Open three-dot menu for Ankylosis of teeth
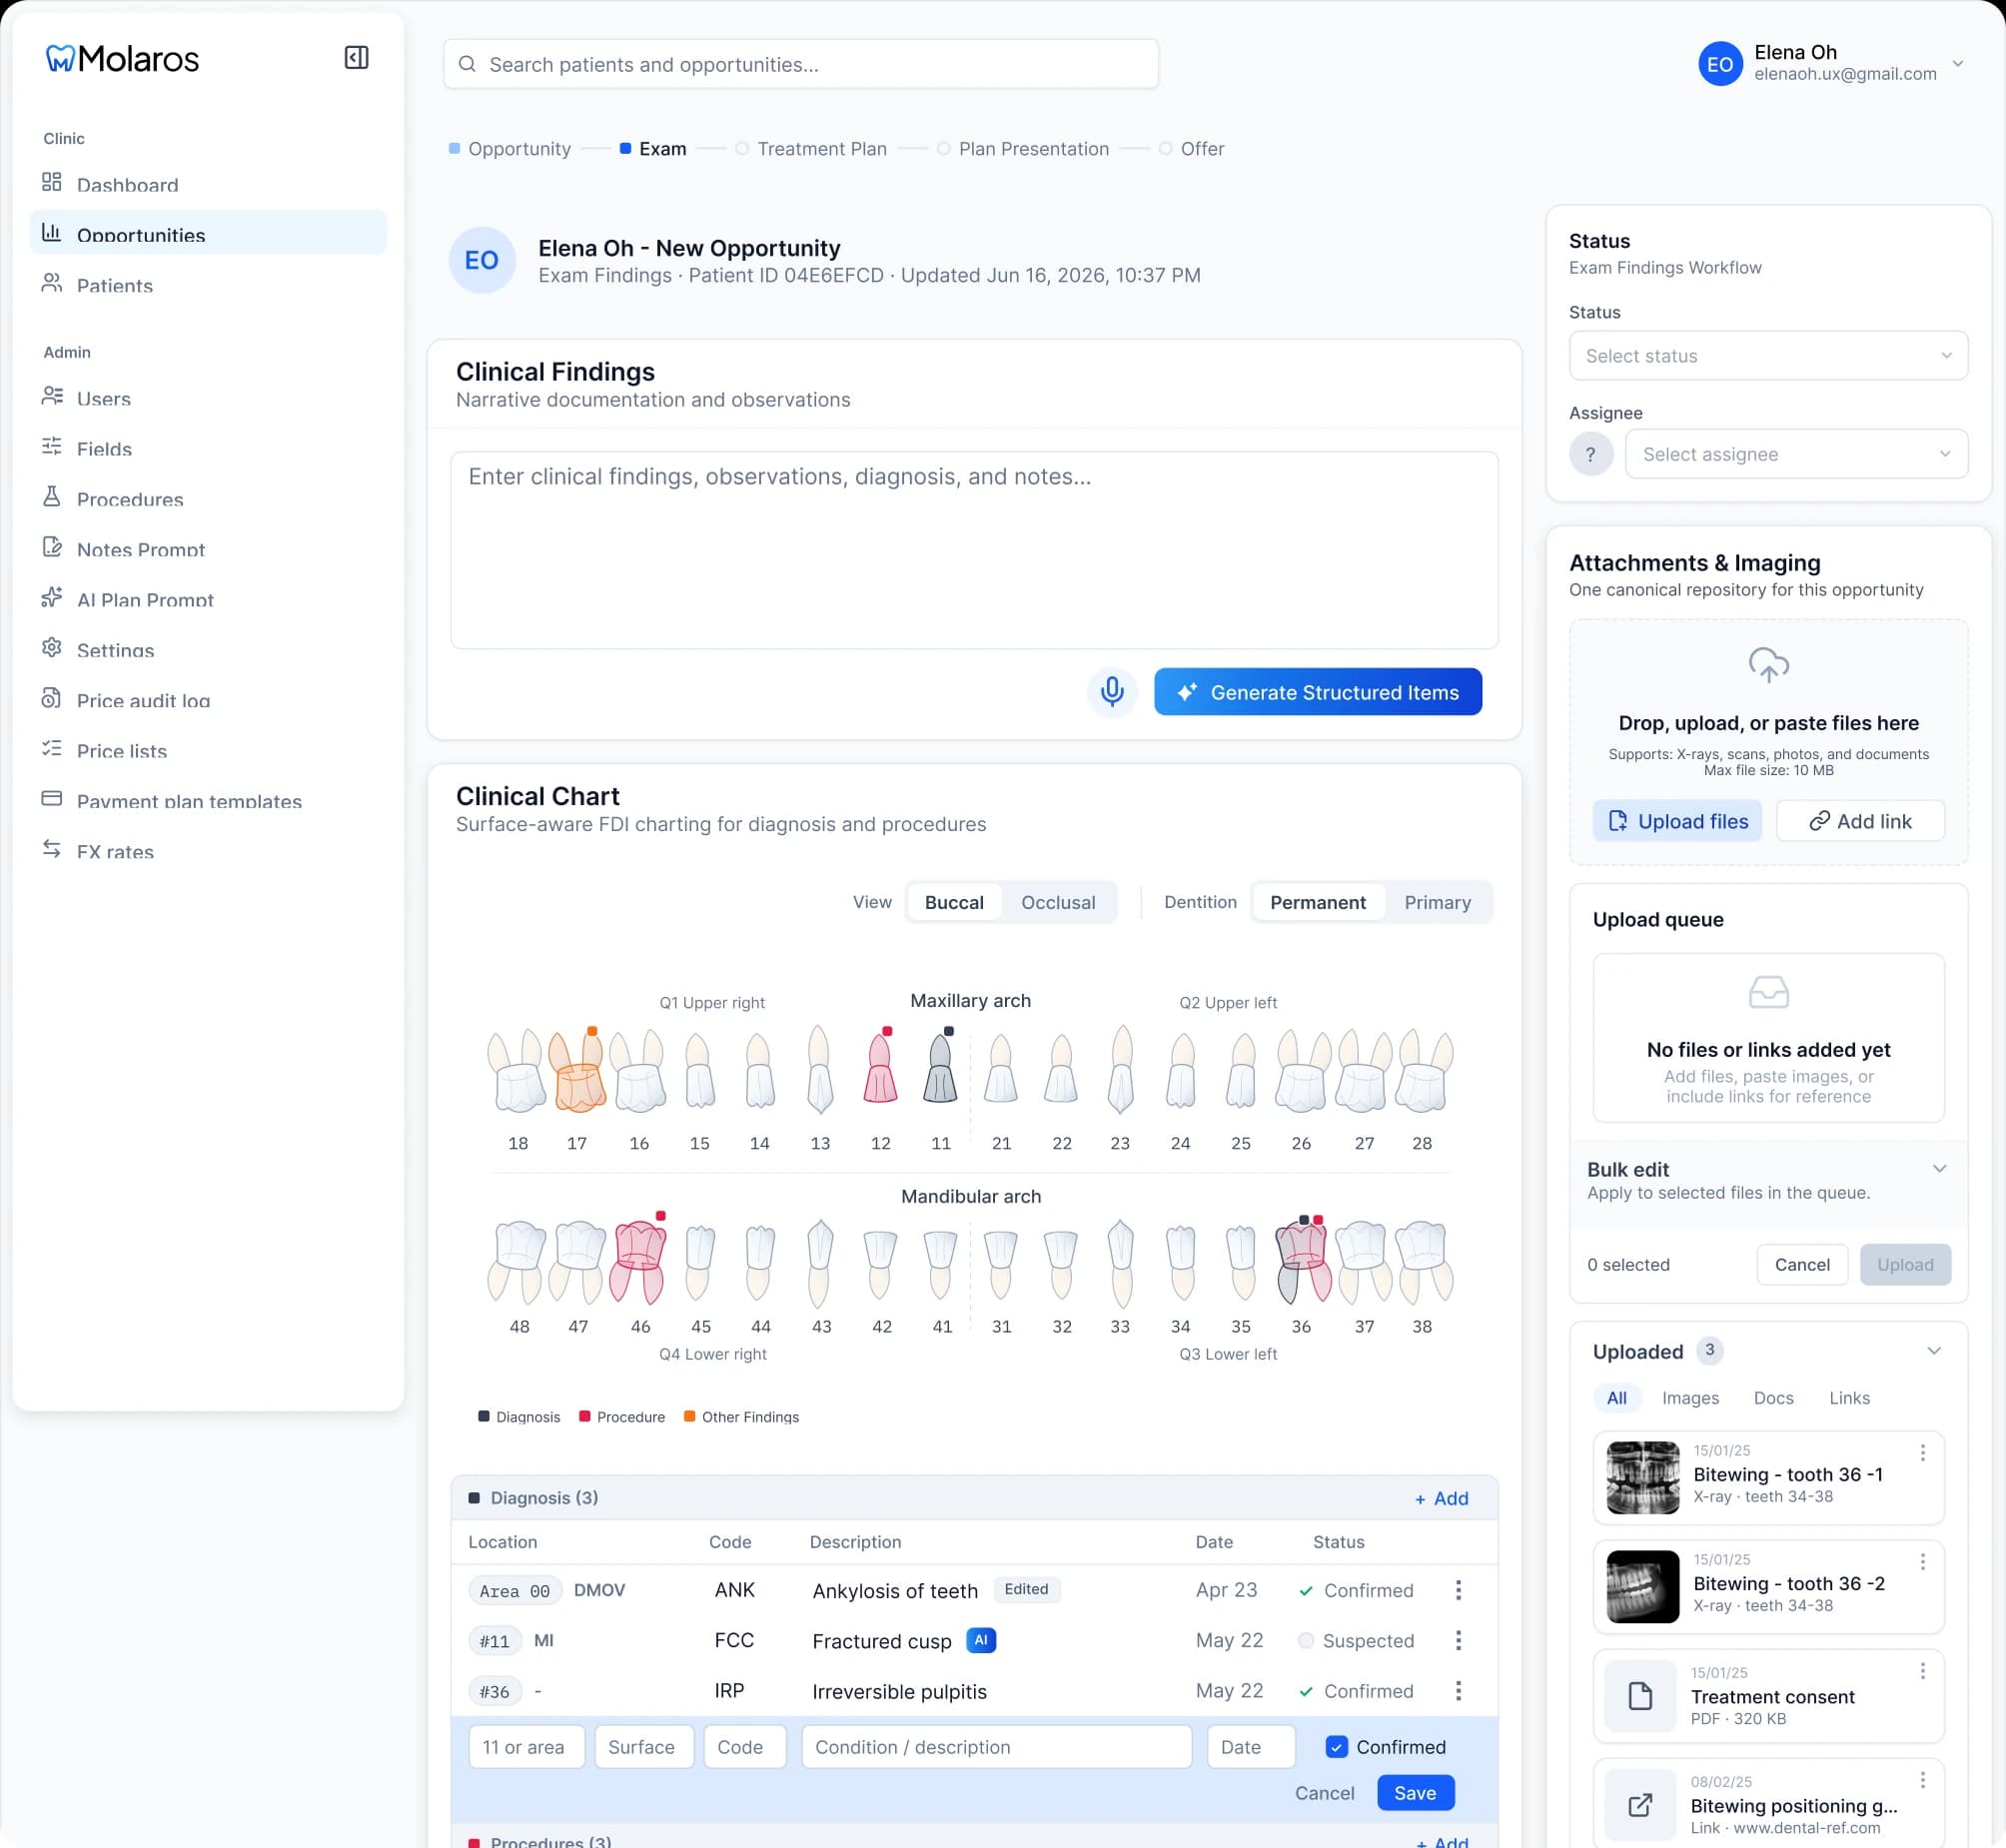The width and height of the screenshot is (2006, 1848). point(1458,1590)
